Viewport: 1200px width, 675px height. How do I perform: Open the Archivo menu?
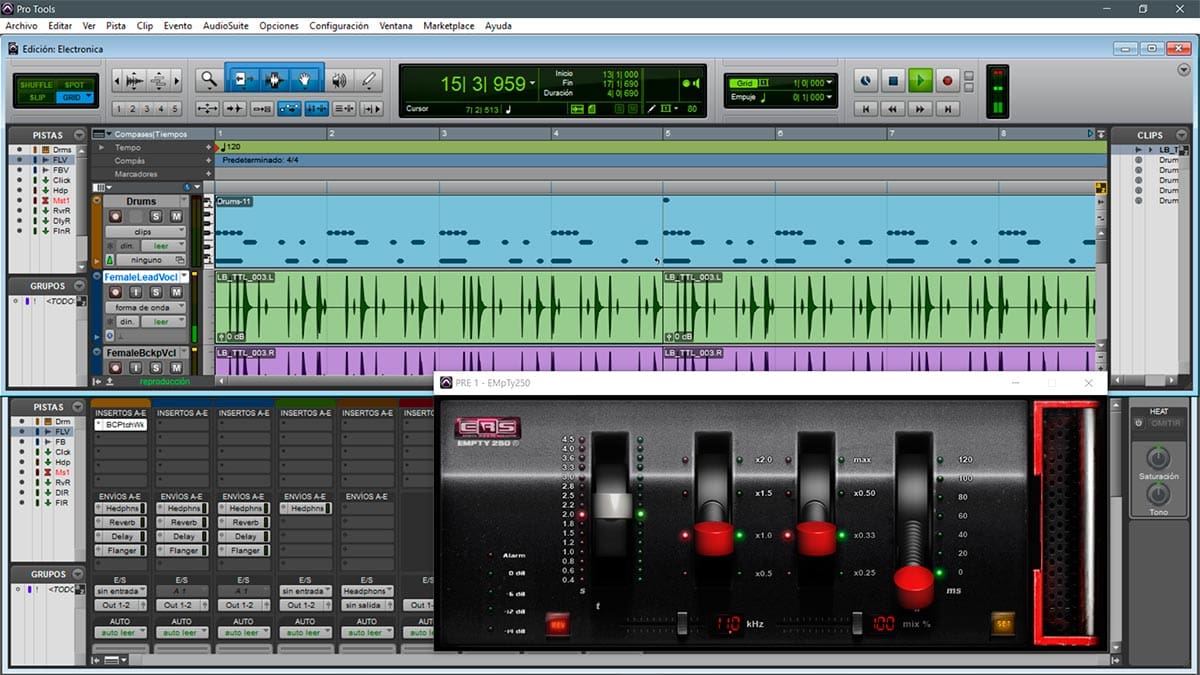pyautogui.click(x=21, y=25)
